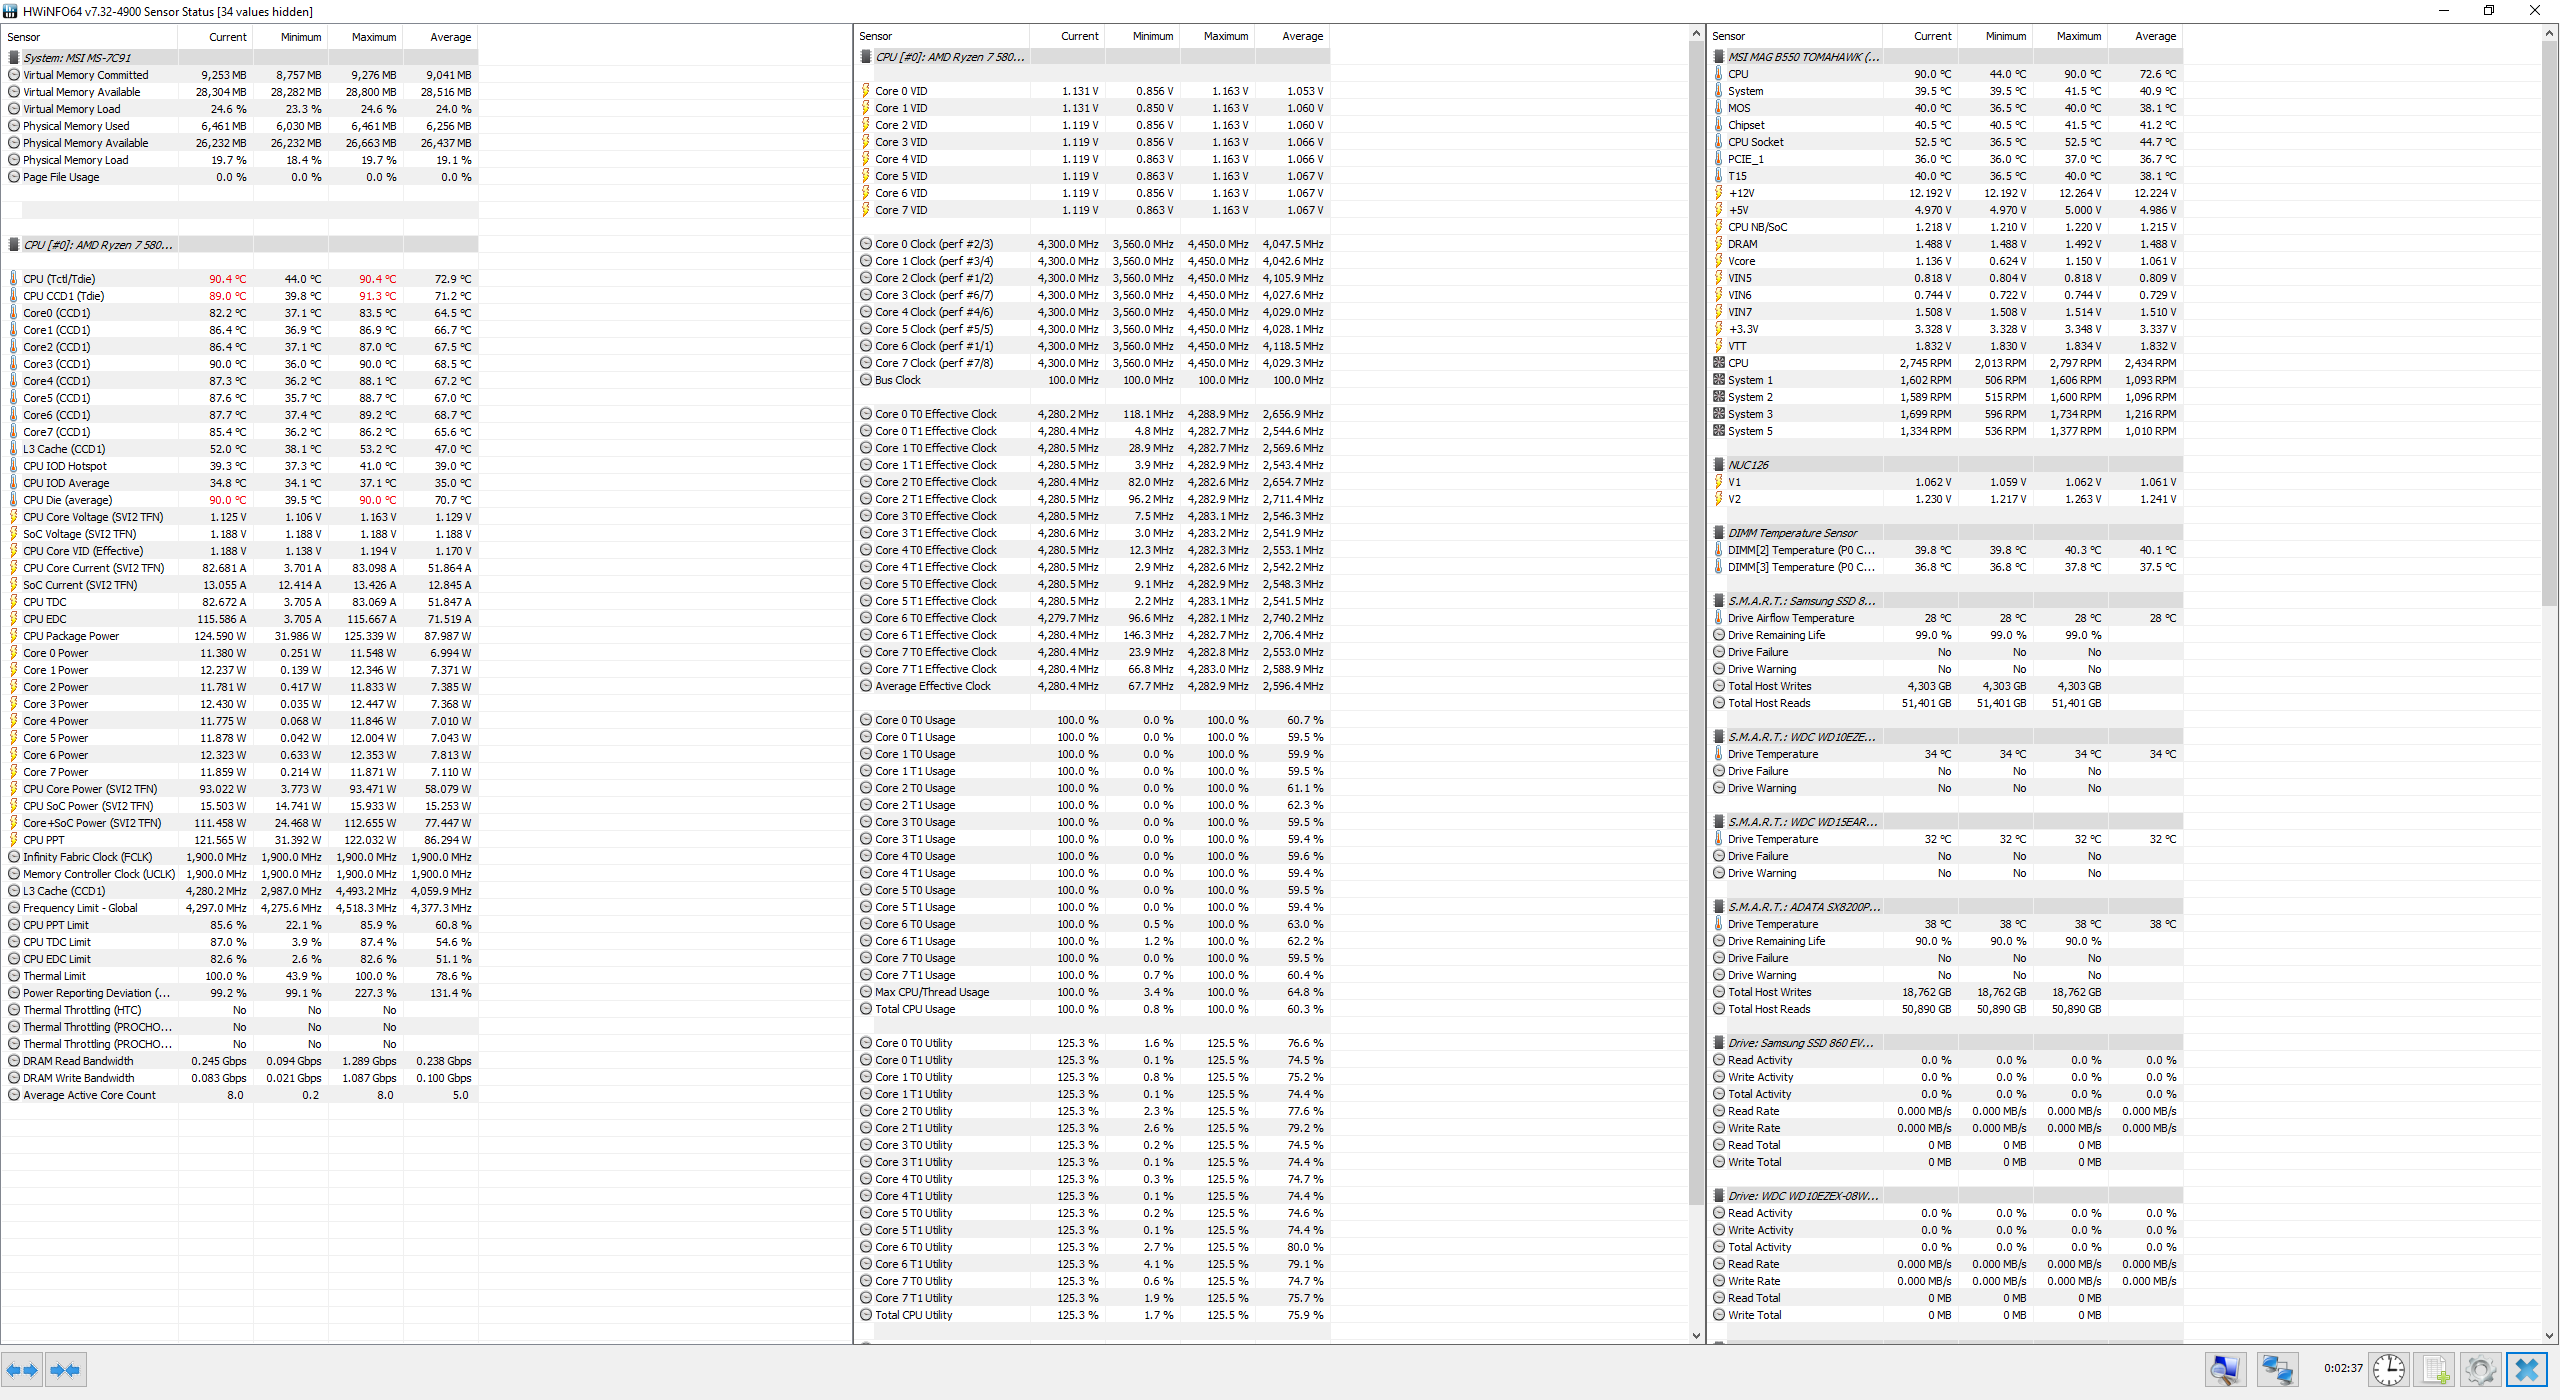Viewport: 2560px width, 1400px height.
Task: Open sensor settings gear icon
Action: click(x=2480, y=1369)
